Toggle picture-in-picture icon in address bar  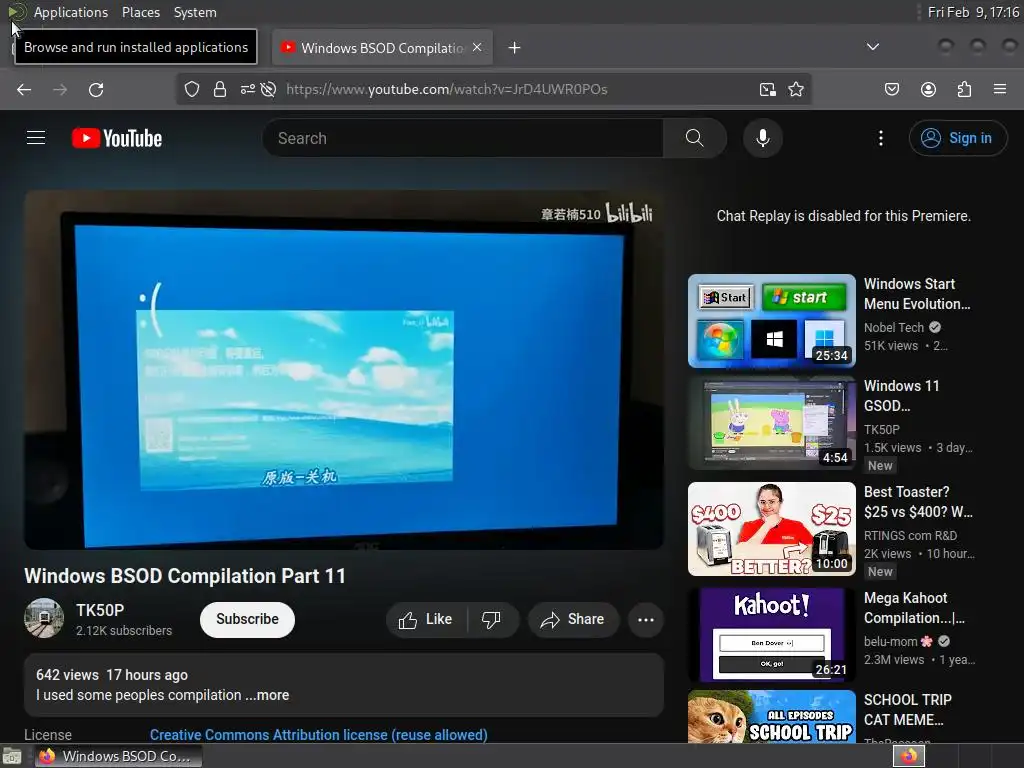coord(768,89)
